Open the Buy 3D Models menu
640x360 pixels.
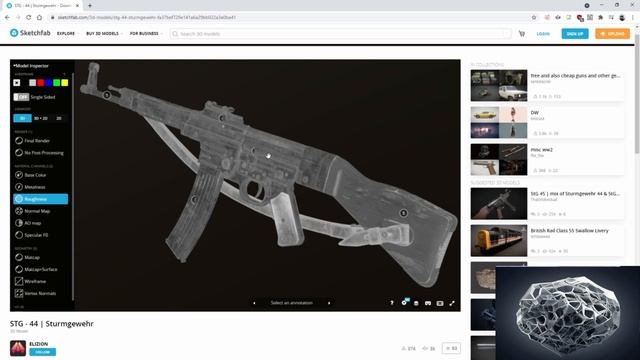(104, 33)
